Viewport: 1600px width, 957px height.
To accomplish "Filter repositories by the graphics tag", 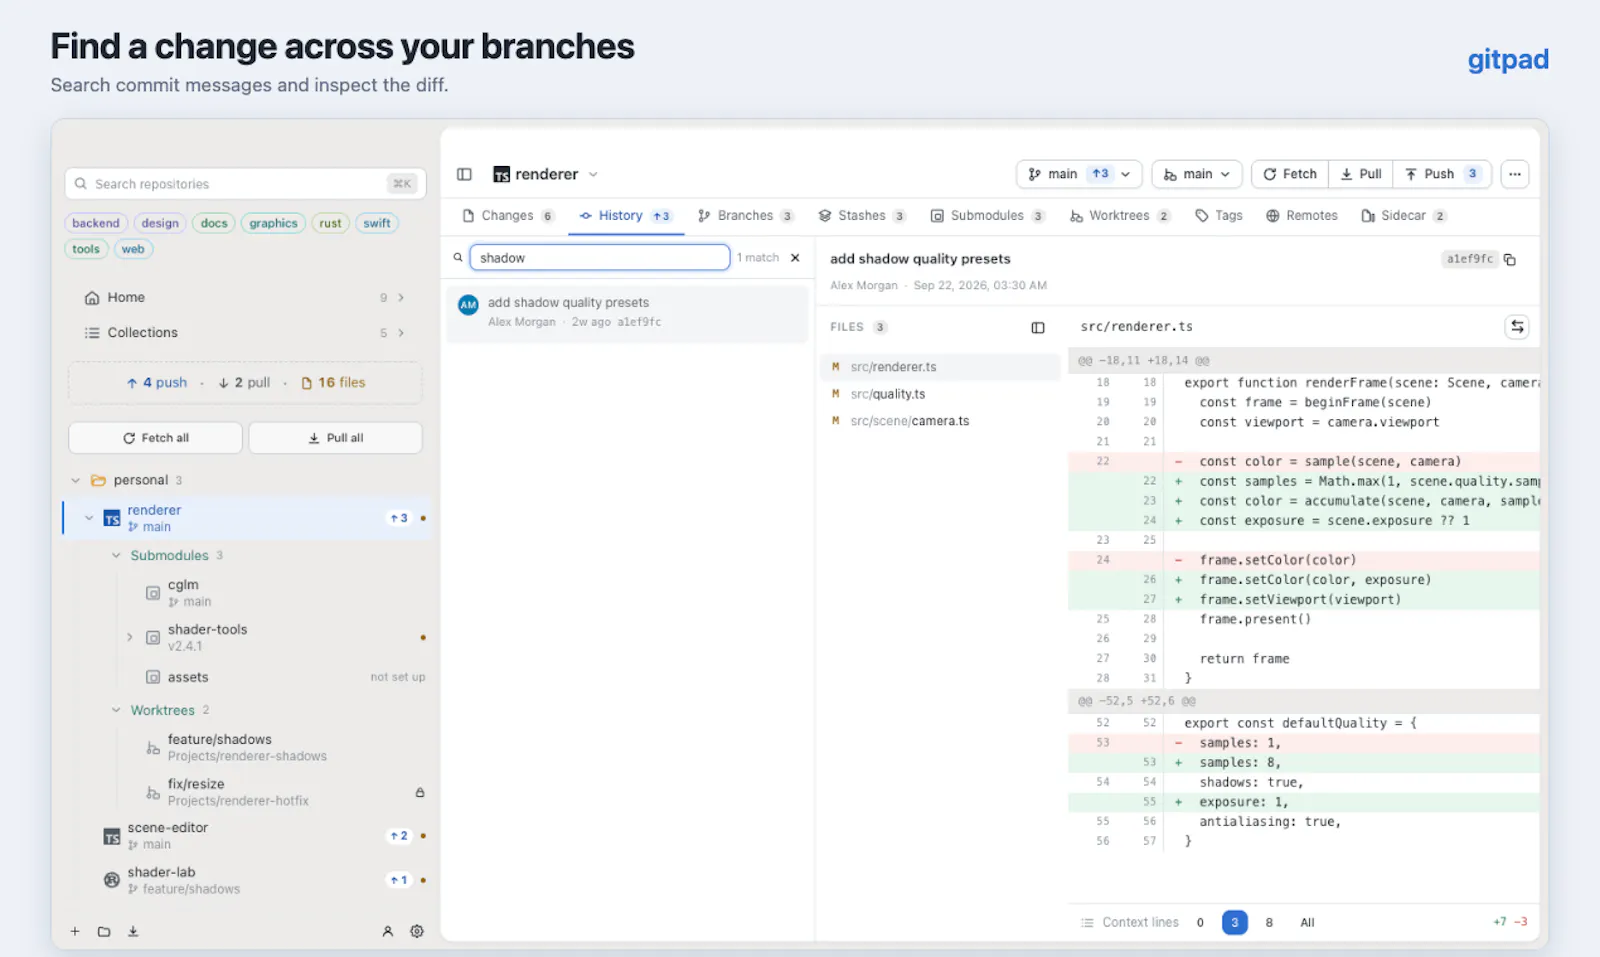I will click(x=273, y=223).
